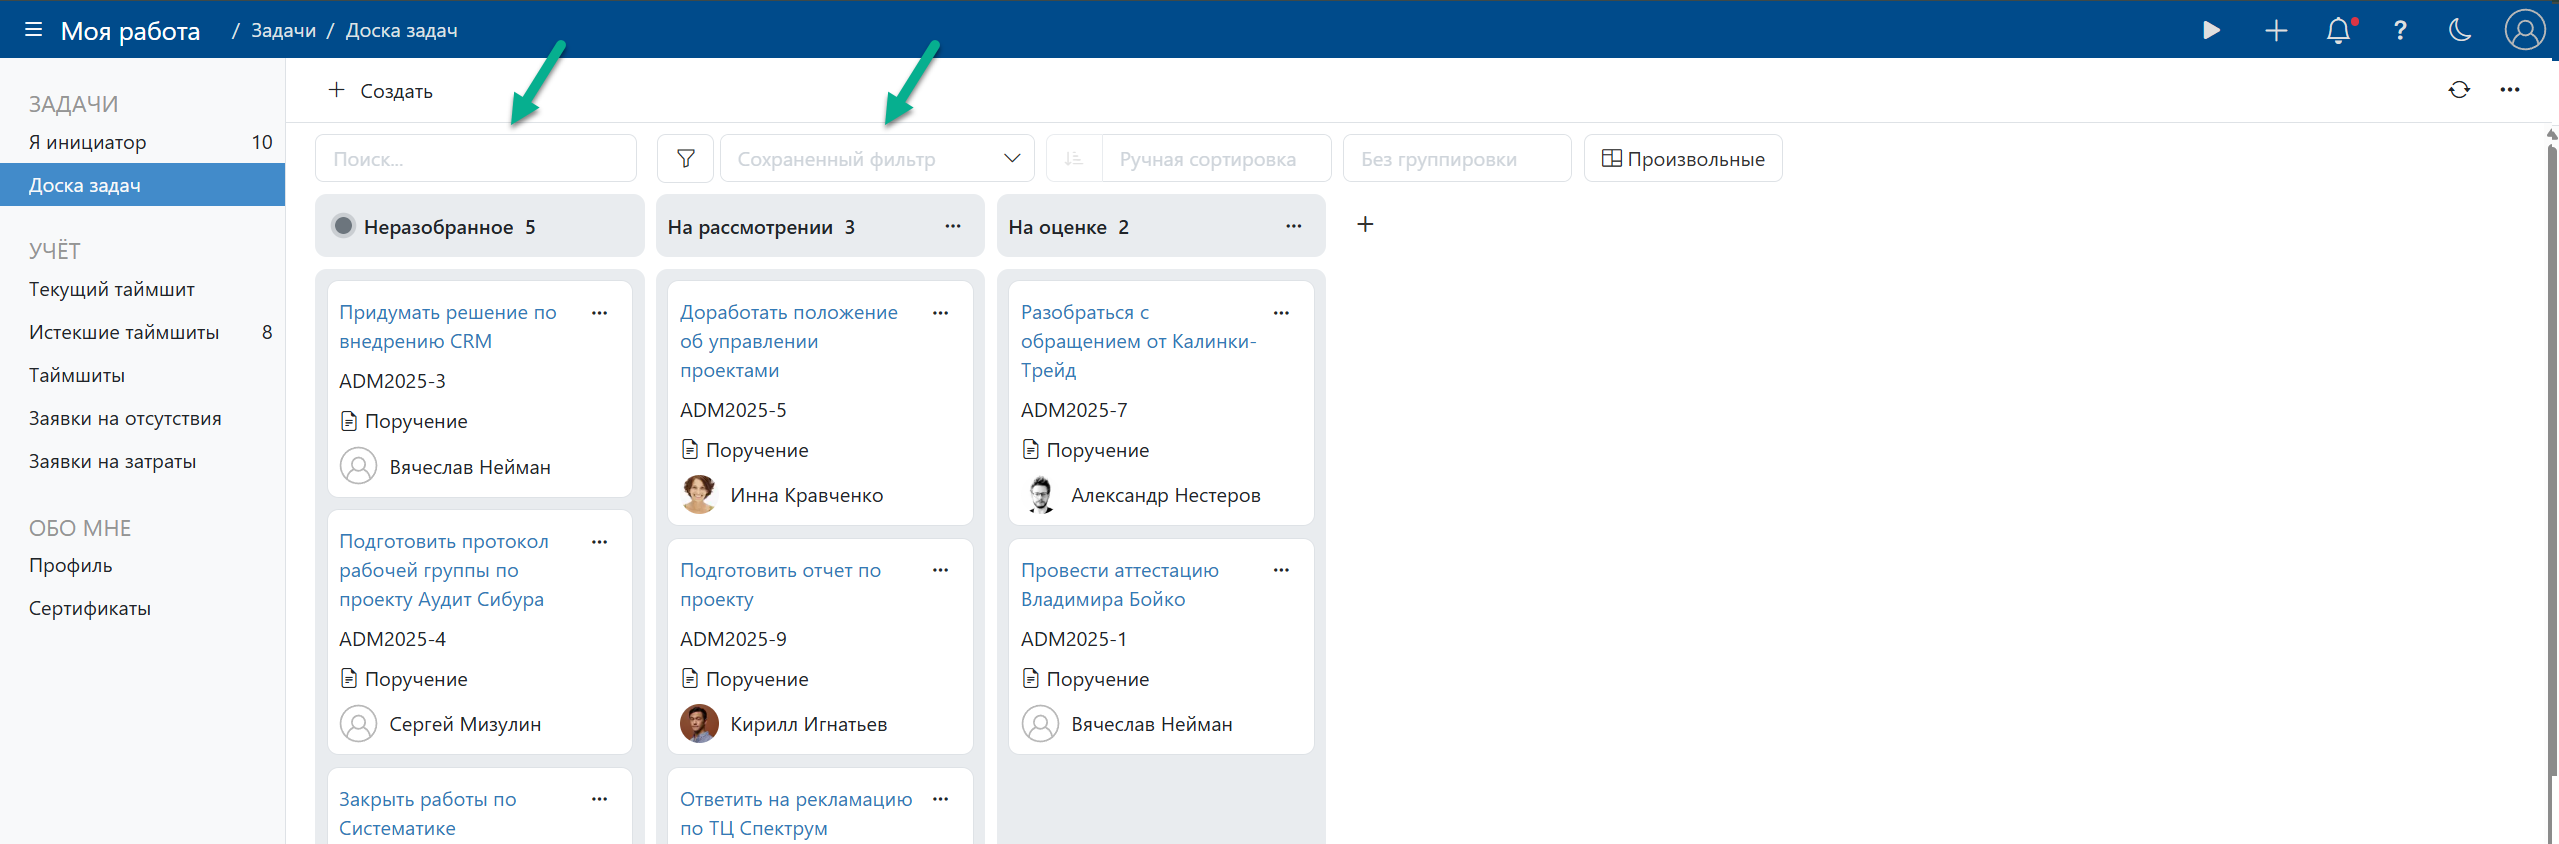Click the play timer icon in header
This screenshot has width=2559, height=844.
2211,30
